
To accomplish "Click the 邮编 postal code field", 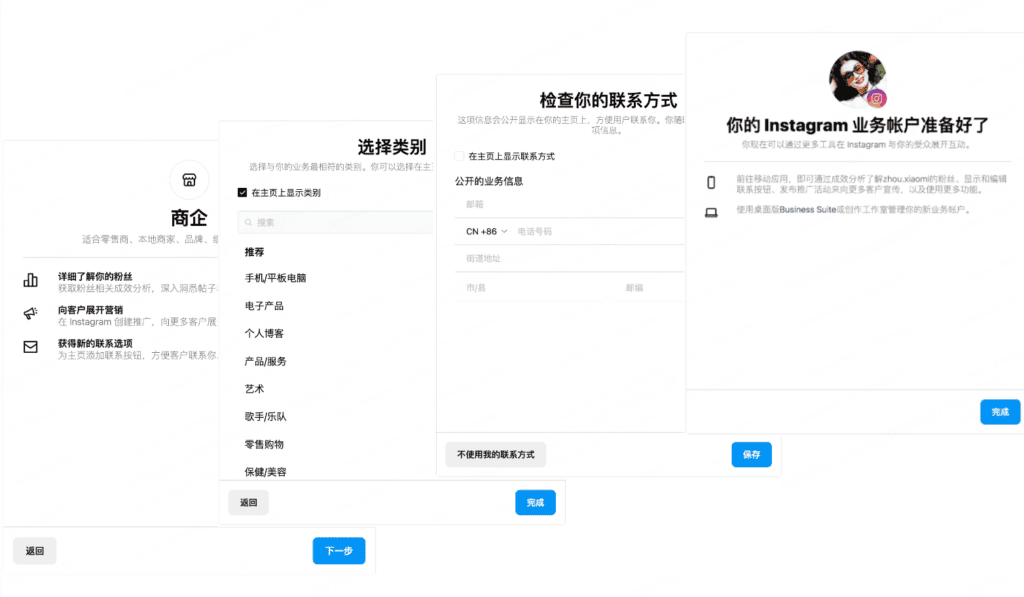I will coord(649,288).
